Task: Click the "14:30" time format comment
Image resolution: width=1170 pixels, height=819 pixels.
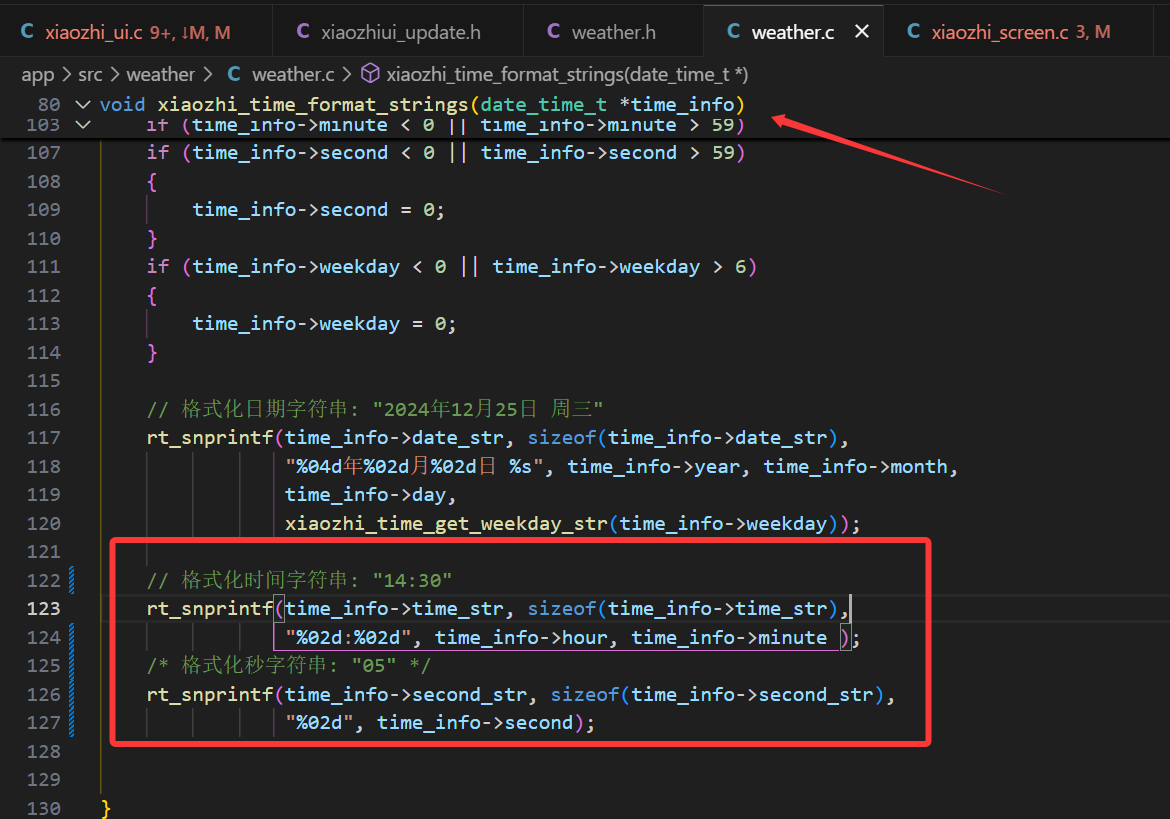Action: pos(299,580)
